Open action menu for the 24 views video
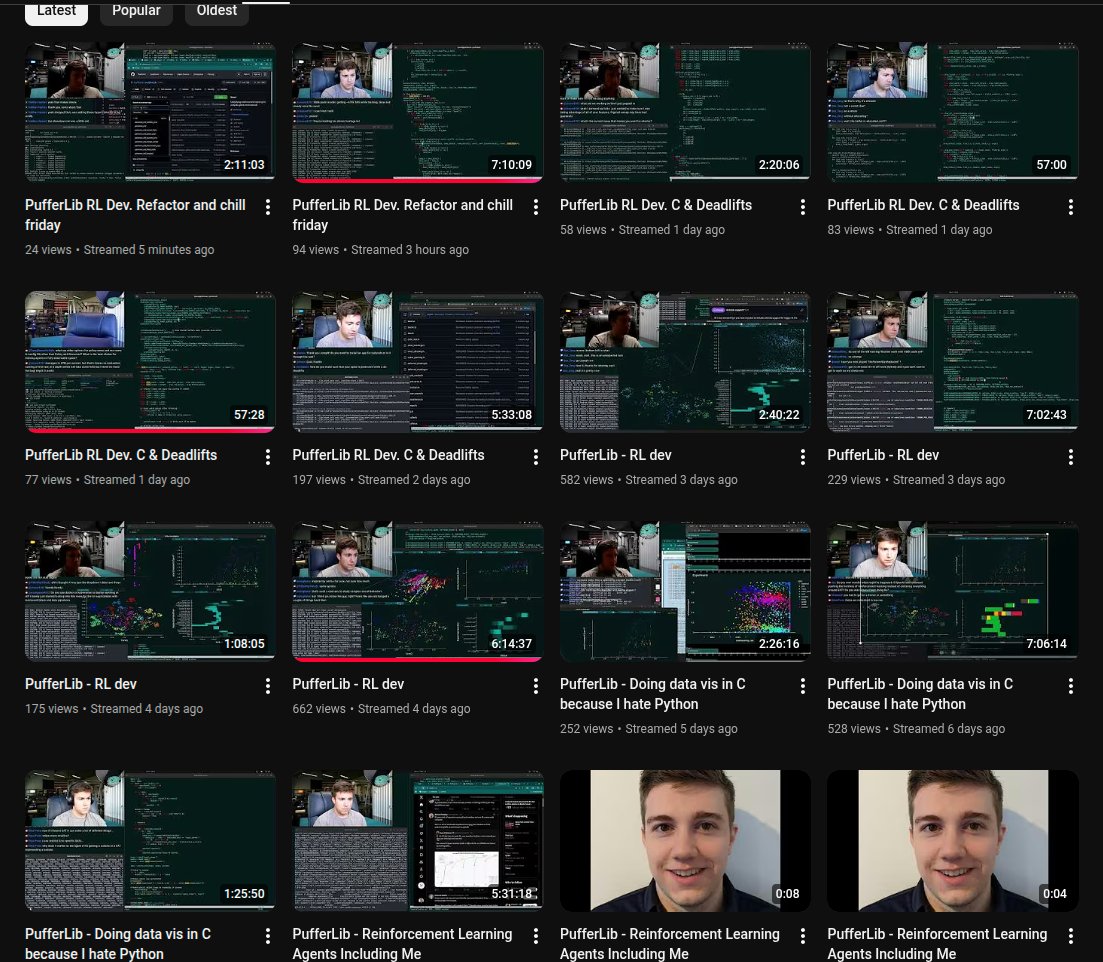This screenshot has height=962, width=1103. (x=268, y=207)
